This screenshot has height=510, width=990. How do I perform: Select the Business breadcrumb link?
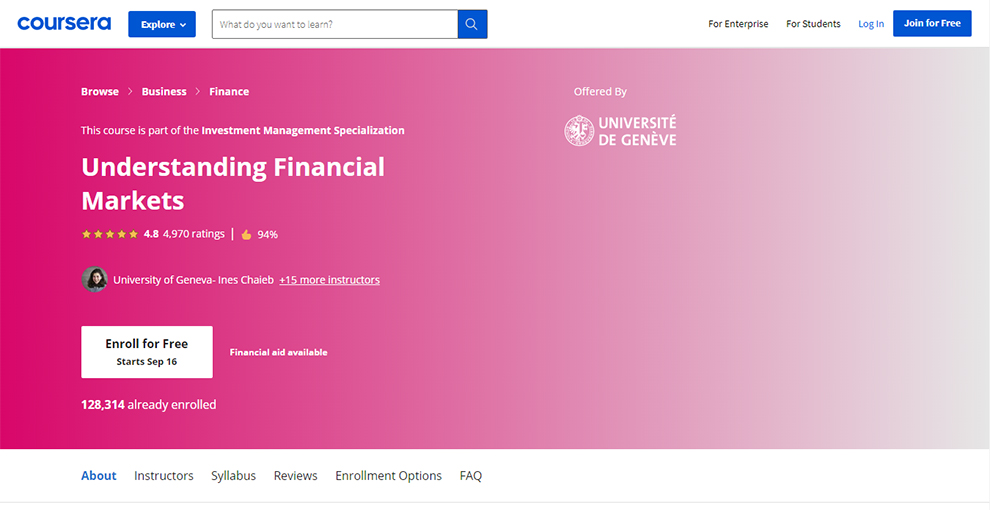coord(164,91)
